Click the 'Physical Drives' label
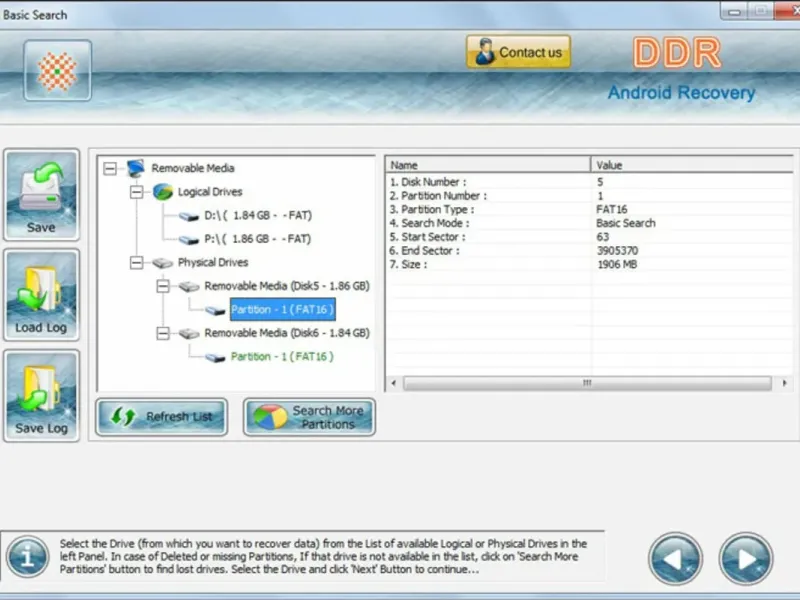800x600 pixels. coord(213,262)
